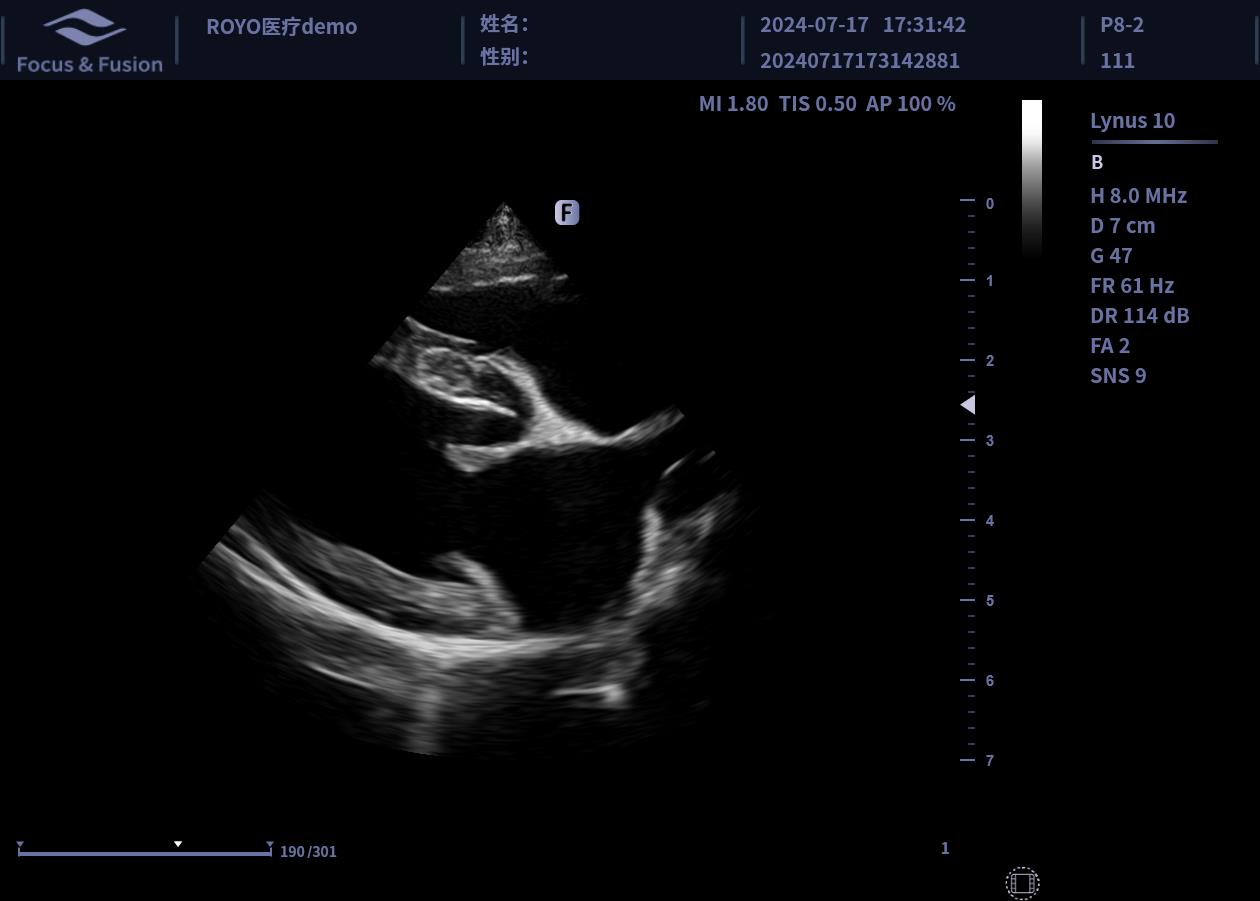The image size is (1260, 901).
Task: Select the Lynus 10 preset title
Action: point(1132,121)
